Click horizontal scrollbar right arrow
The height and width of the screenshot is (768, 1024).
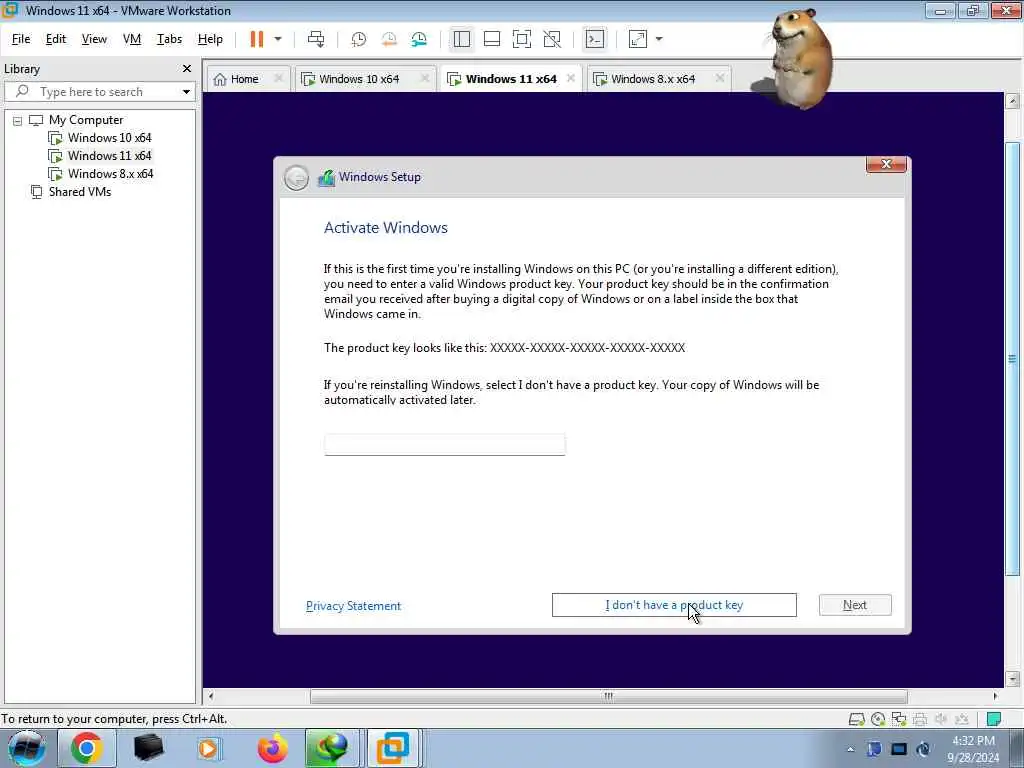[x=995, y=696]
